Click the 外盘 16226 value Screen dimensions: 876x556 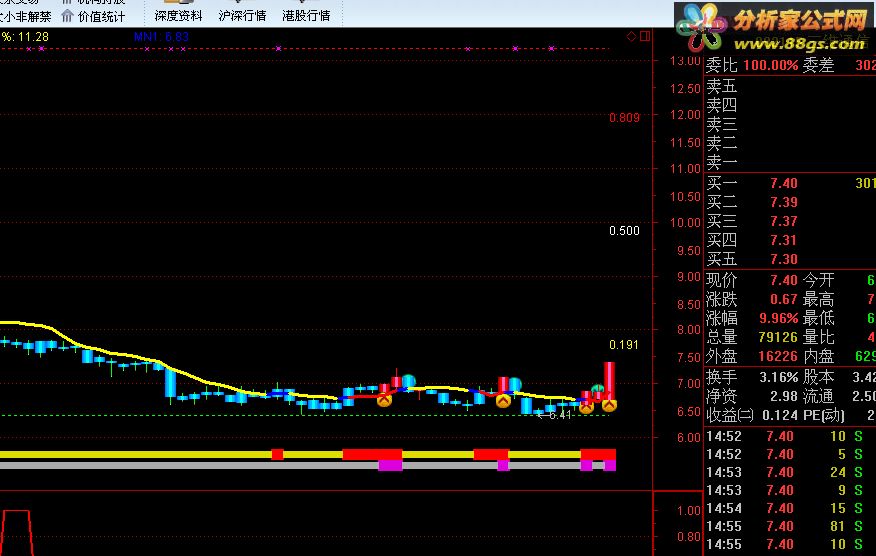778,356
